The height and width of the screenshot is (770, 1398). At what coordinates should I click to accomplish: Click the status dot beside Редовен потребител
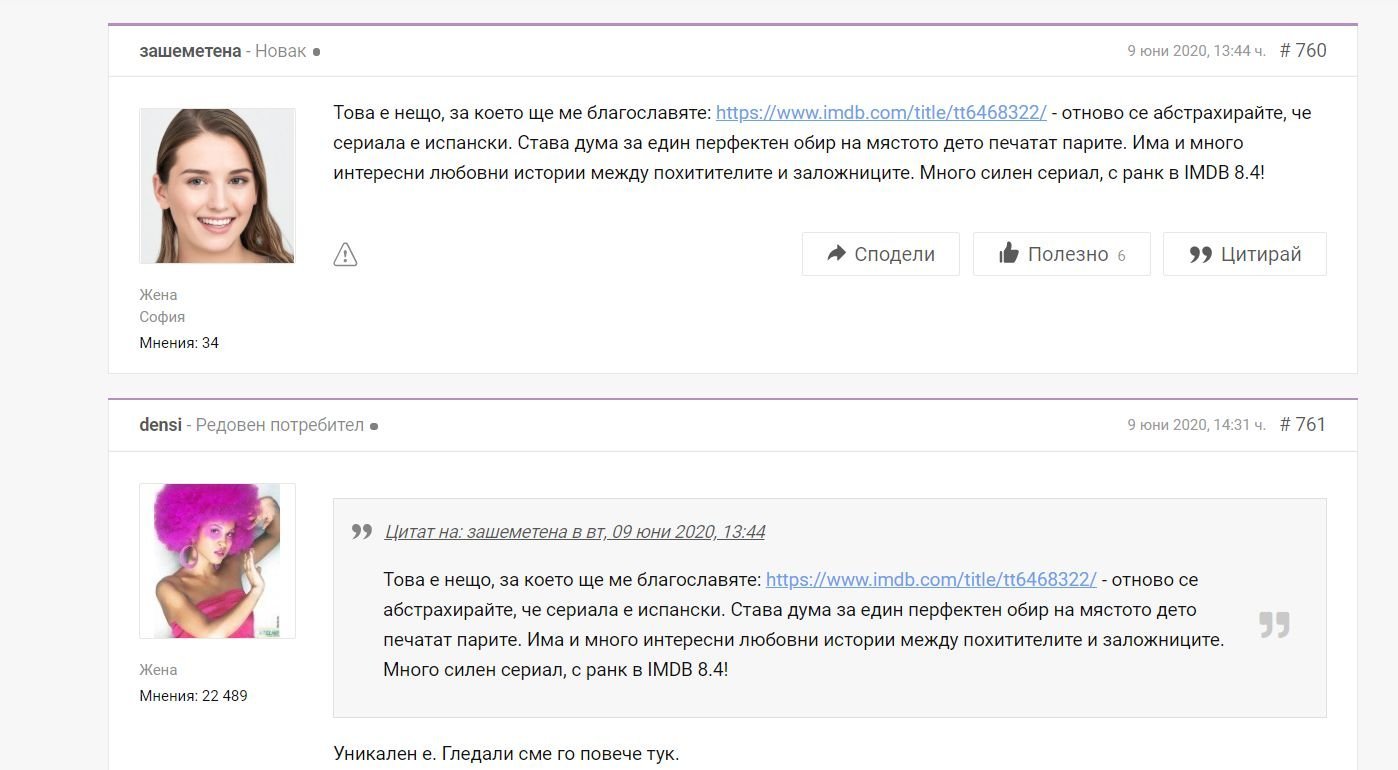click(x=374, y=426)
